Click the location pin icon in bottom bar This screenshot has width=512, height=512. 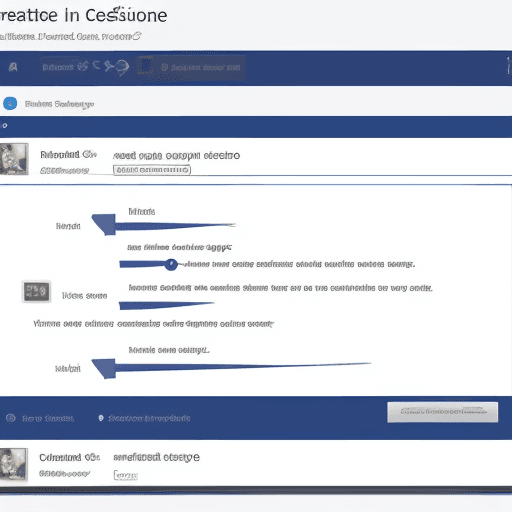click(101, 418)
